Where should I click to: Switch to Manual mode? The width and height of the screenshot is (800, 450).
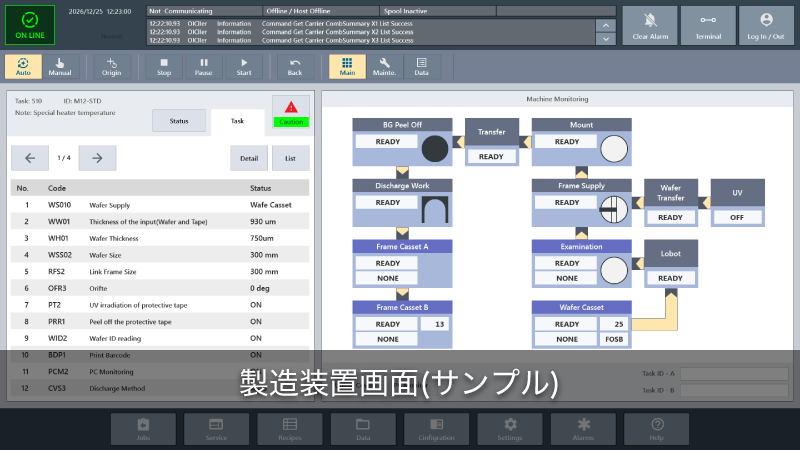coord(60,66)
